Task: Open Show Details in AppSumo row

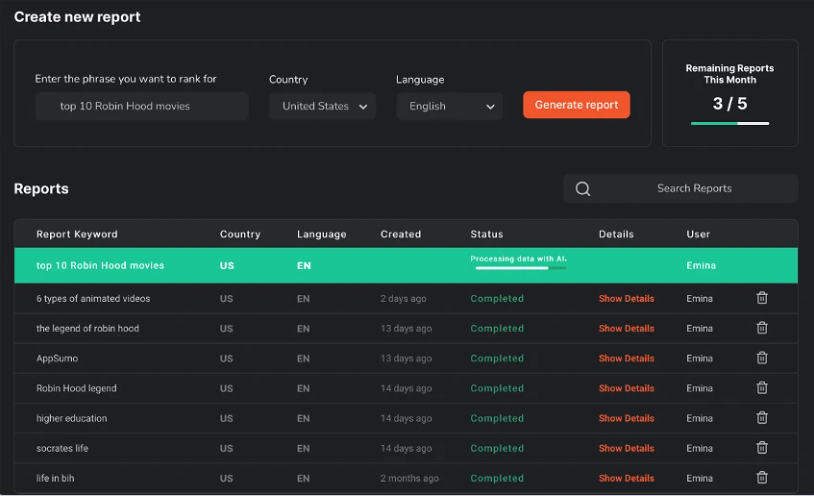Action: [626, 358]
